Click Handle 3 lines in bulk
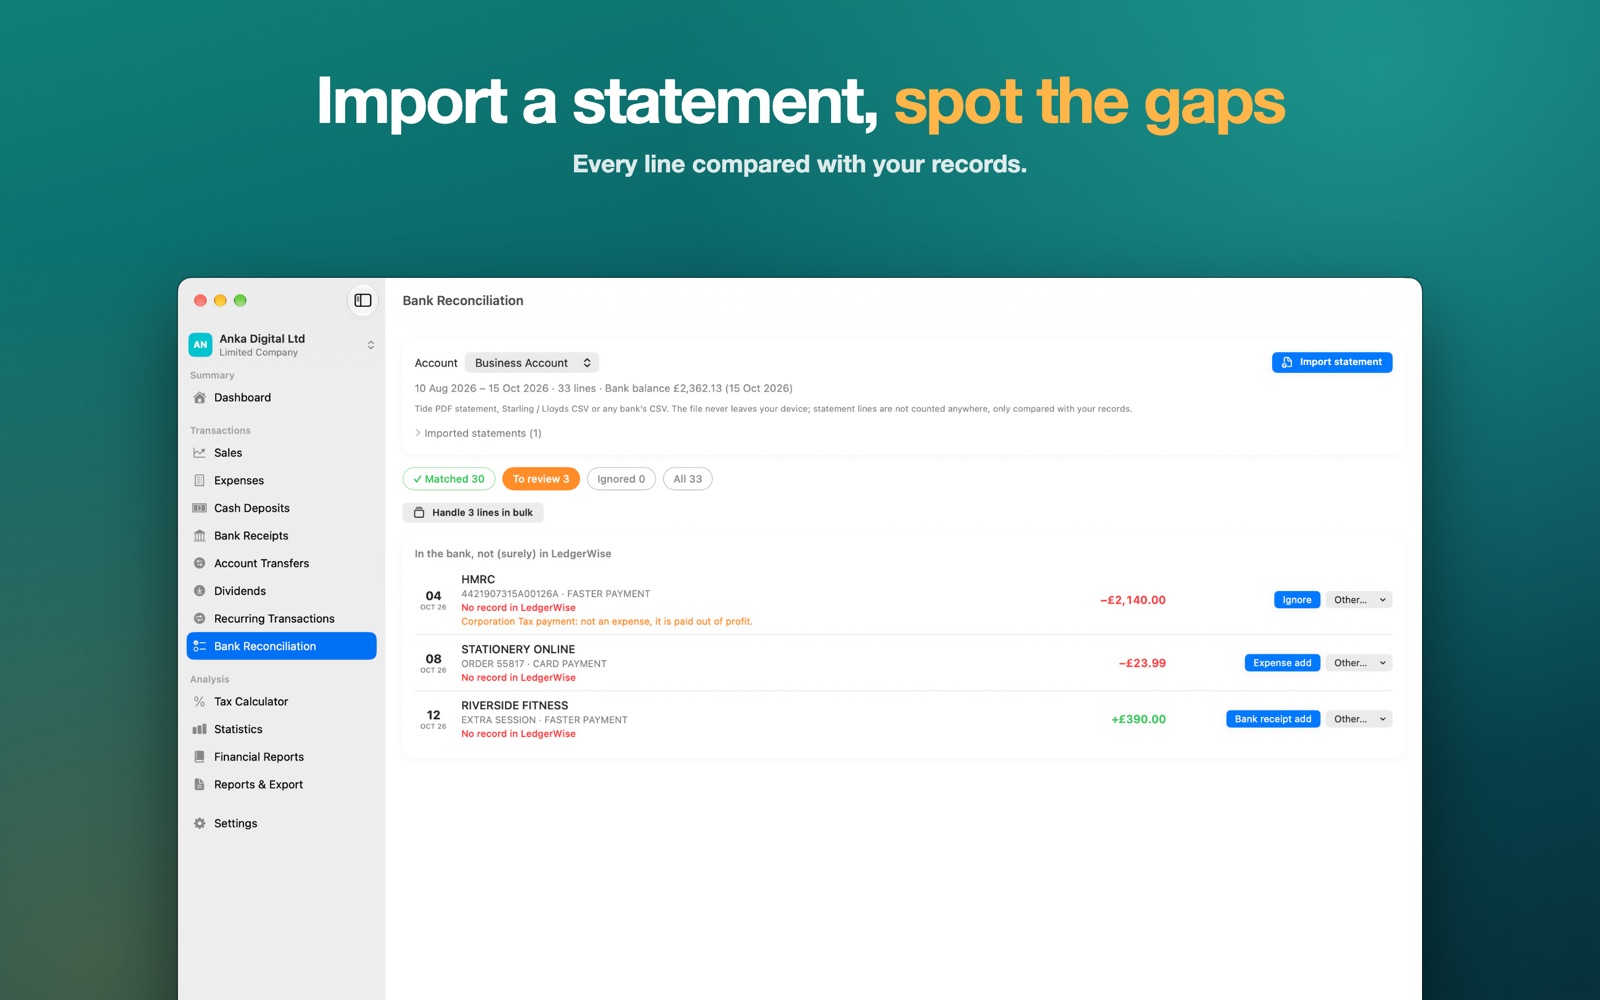This screenshot has width=1600, height=1000. (x=473, y=513)
